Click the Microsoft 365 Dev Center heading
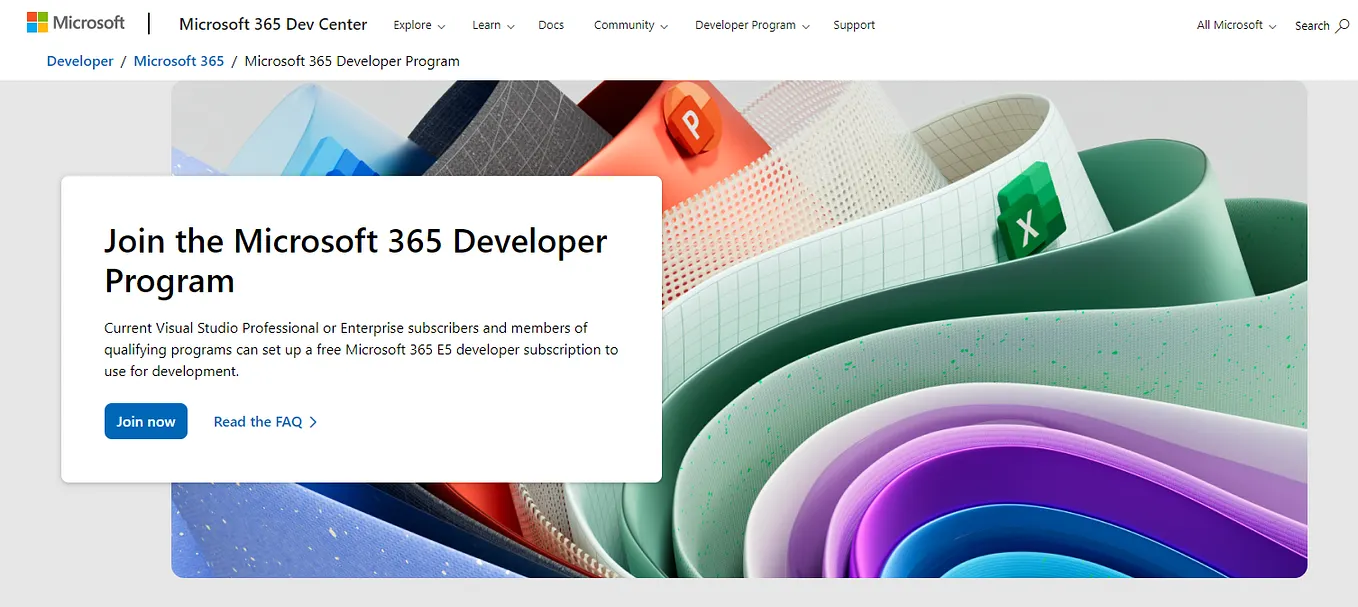The image size is (1358, 607). coord(273,23)
